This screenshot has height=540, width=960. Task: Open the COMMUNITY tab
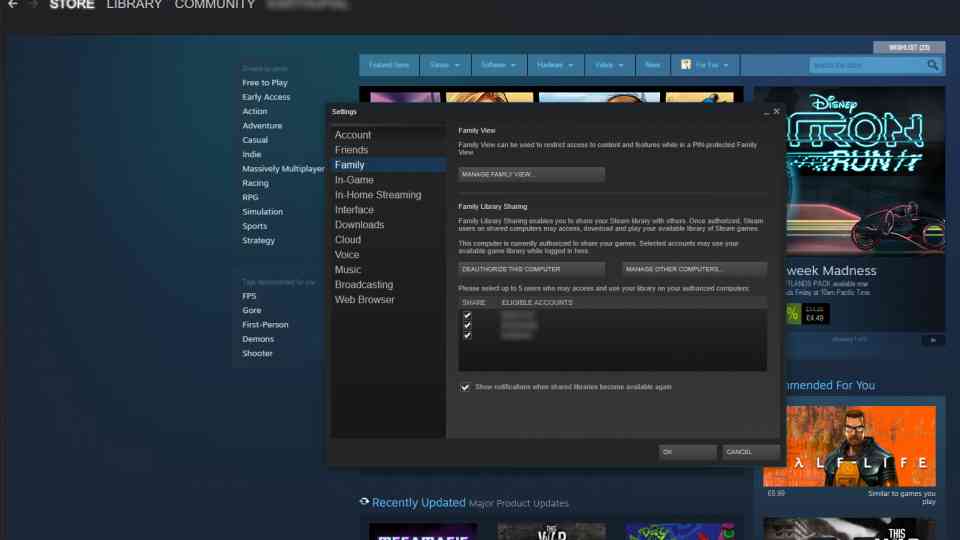(x=215, y=5)
